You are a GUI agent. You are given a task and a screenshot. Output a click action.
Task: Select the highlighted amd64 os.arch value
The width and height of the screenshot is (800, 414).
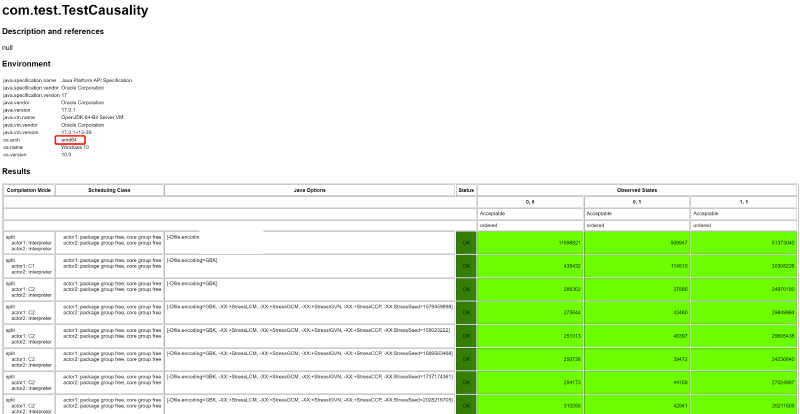pyautogui.click(x=70, y=139)
